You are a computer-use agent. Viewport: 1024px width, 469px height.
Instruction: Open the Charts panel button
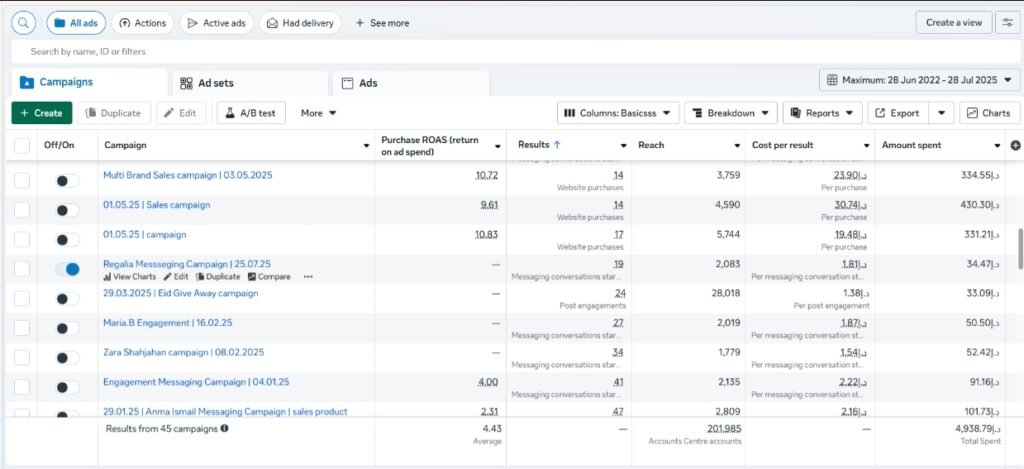pyautogui.click(x=988, y=113)
